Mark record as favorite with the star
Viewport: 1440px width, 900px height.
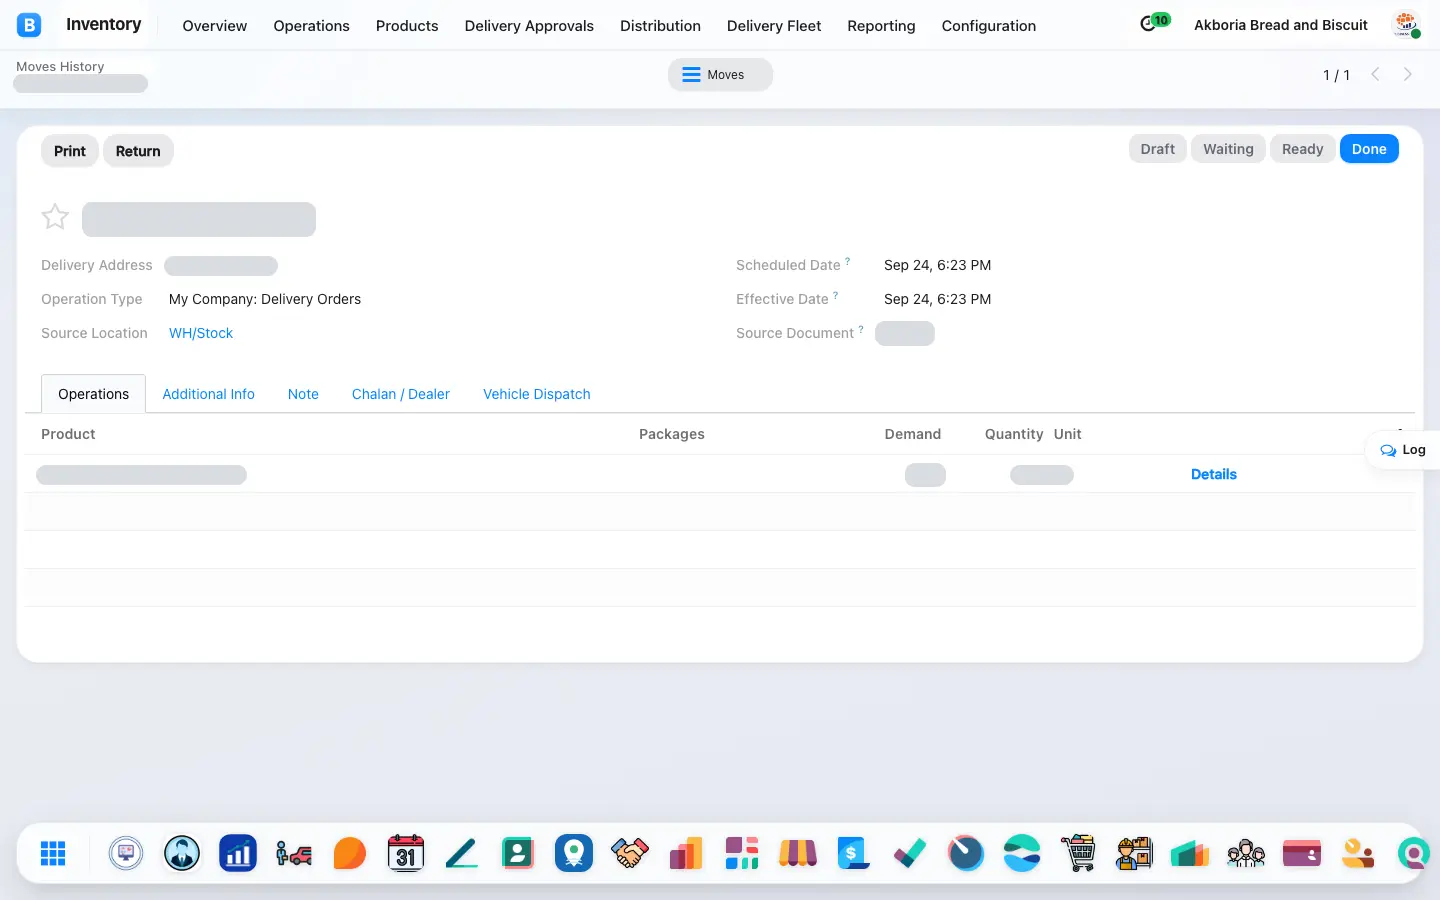coord(55,217)
